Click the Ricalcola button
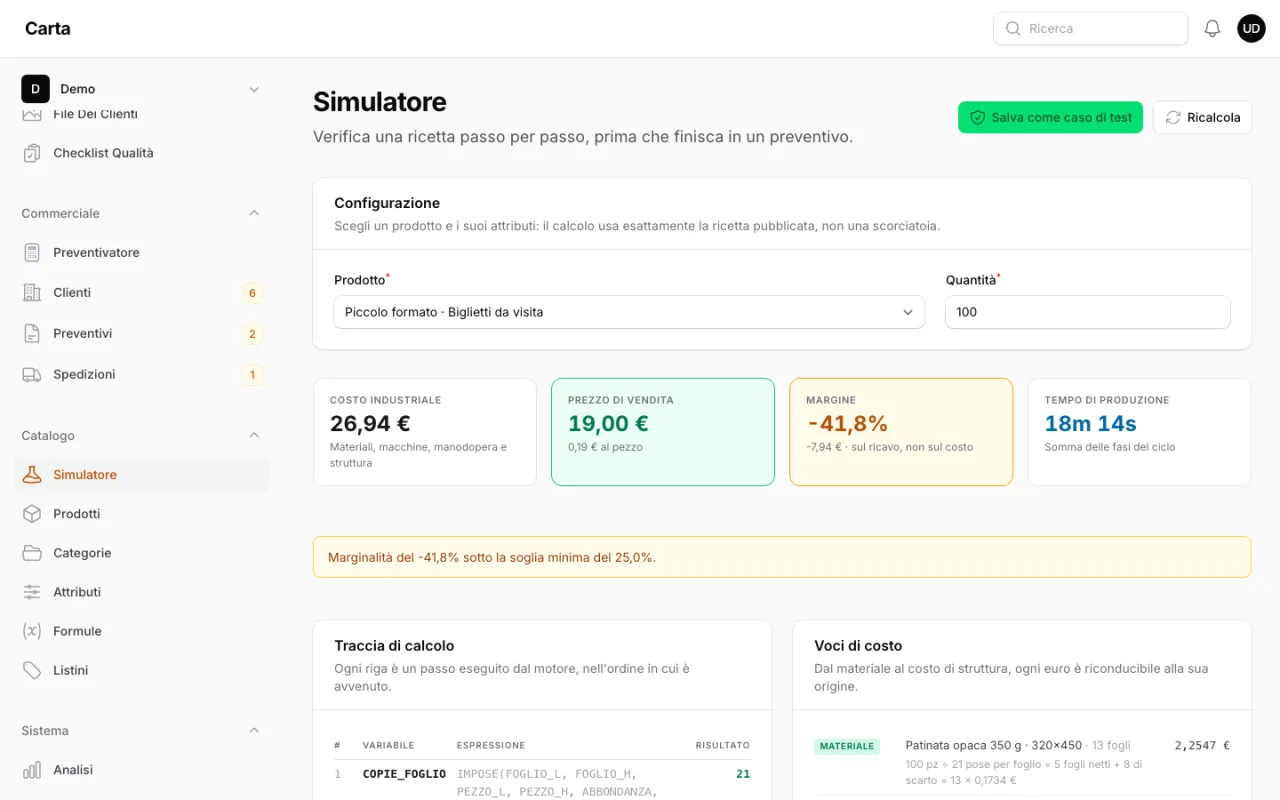Image resolution: width=1280 pixels, height=800 pixels. (x=1202, y=117)
